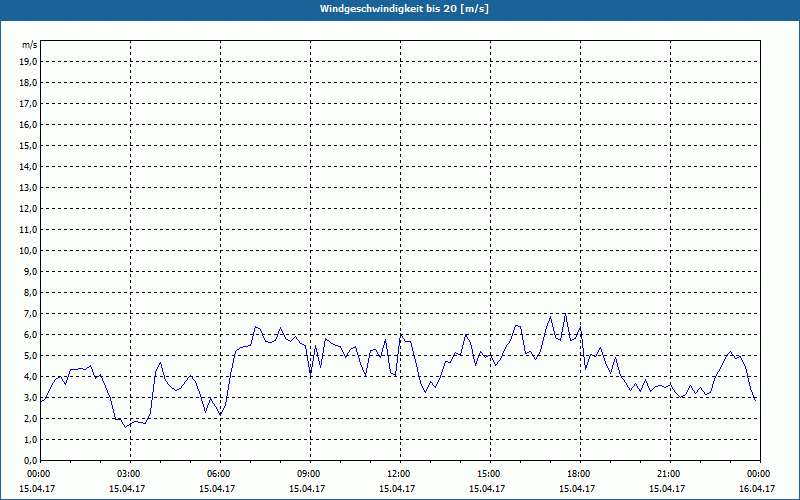
Task: Click the "12,0" y-axis label
Action: point(29,209)
